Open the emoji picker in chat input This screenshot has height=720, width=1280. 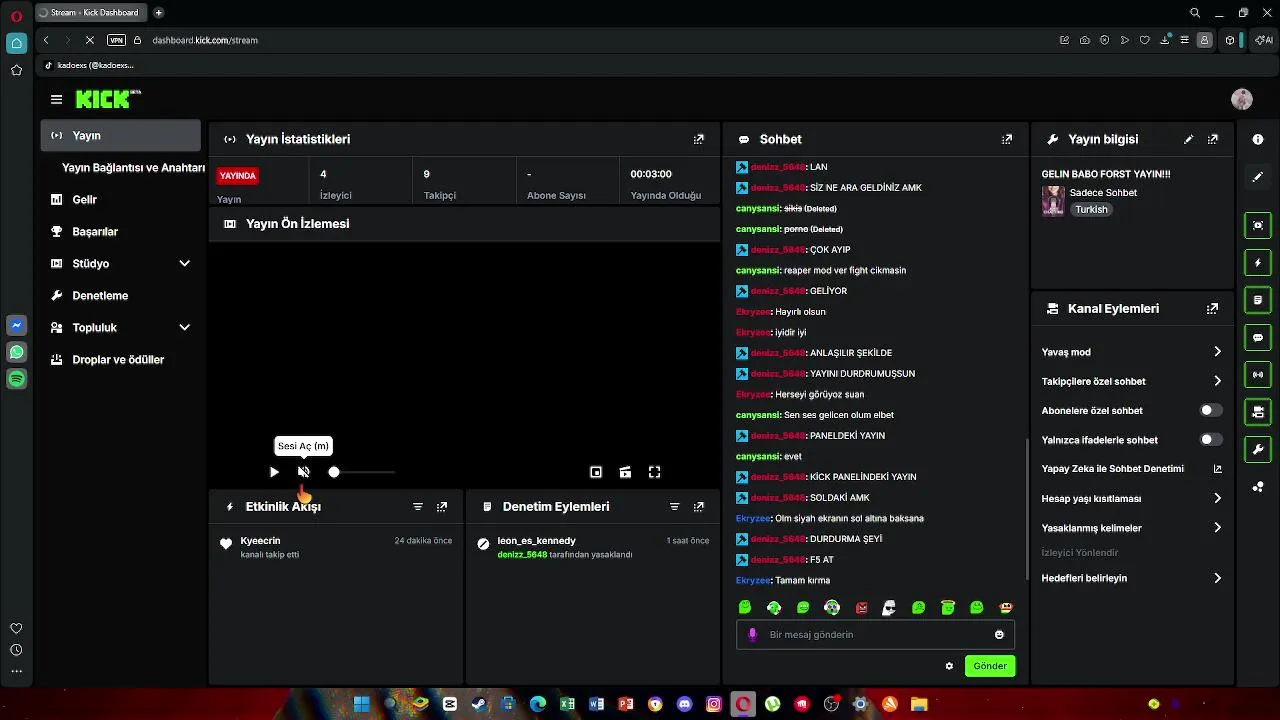999,635
